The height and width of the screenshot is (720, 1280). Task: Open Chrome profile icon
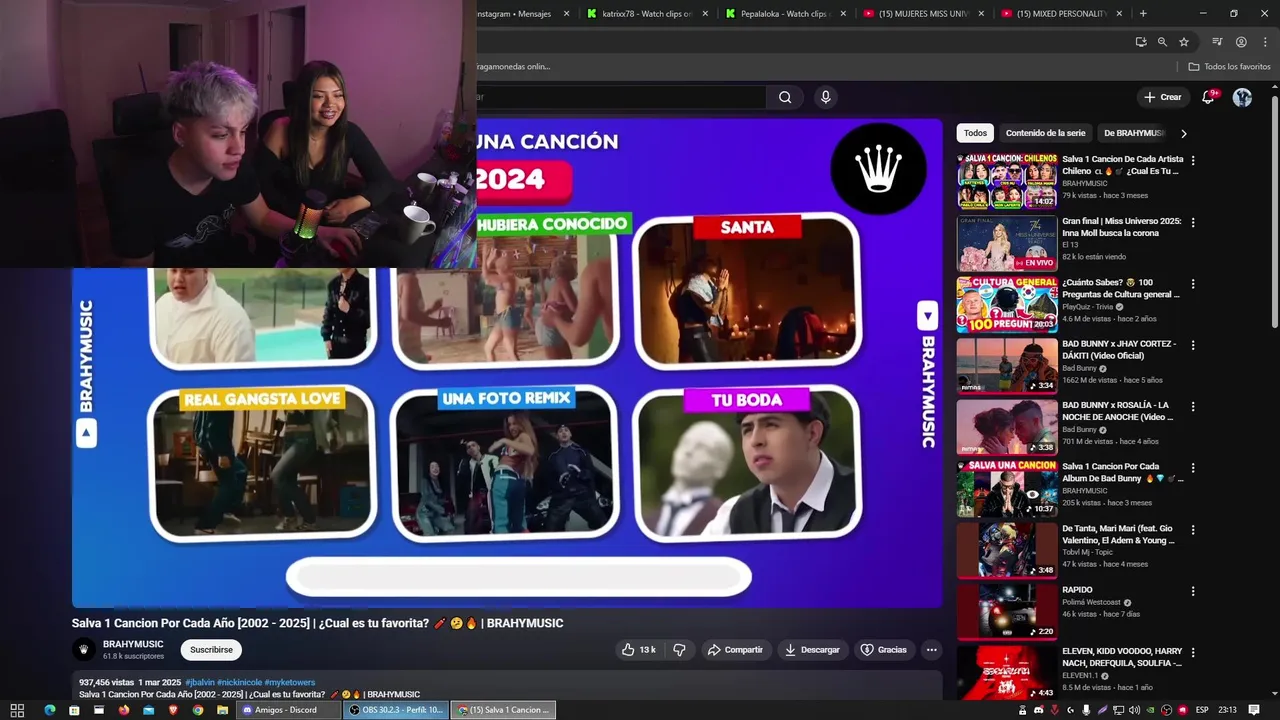point(1241,42)
